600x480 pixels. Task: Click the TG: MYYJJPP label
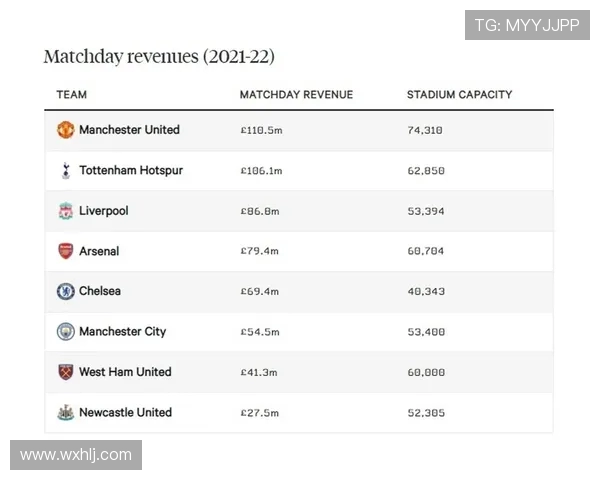[x=527, y=25]
